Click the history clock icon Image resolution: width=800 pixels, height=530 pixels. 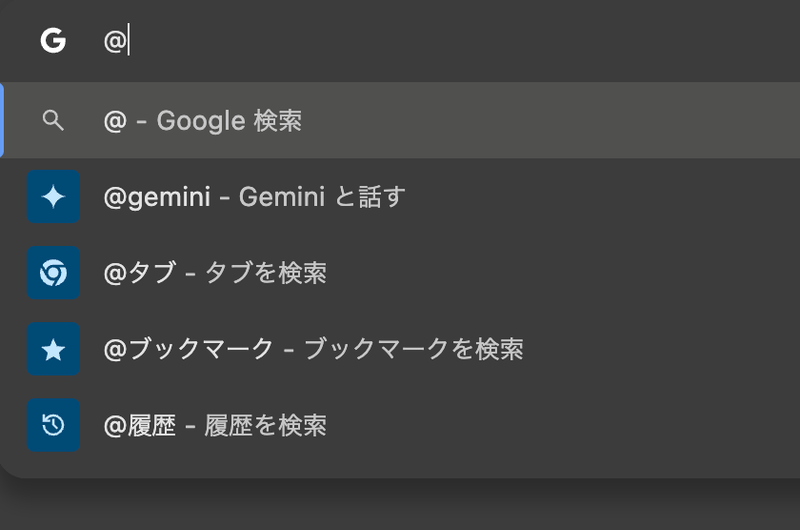tap(53, 425)
